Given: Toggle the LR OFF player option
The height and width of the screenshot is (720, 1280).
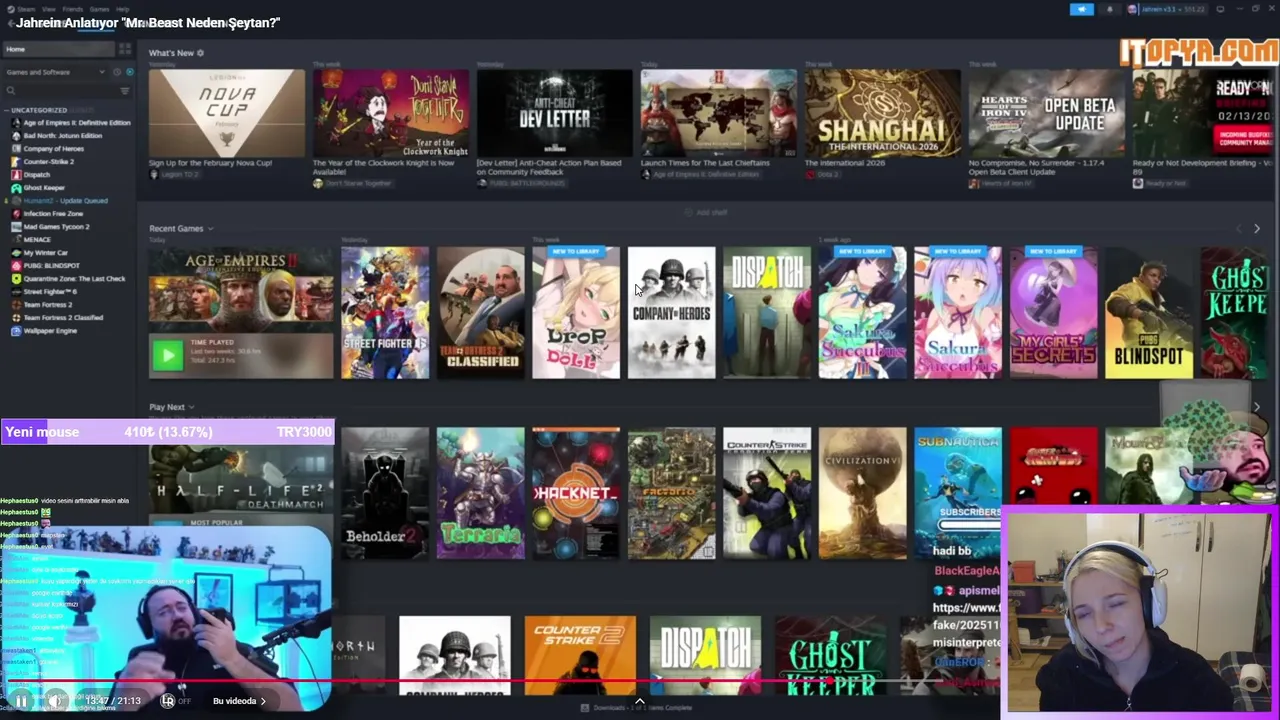Looking at the screenshot, I should [x=175, y=701].
